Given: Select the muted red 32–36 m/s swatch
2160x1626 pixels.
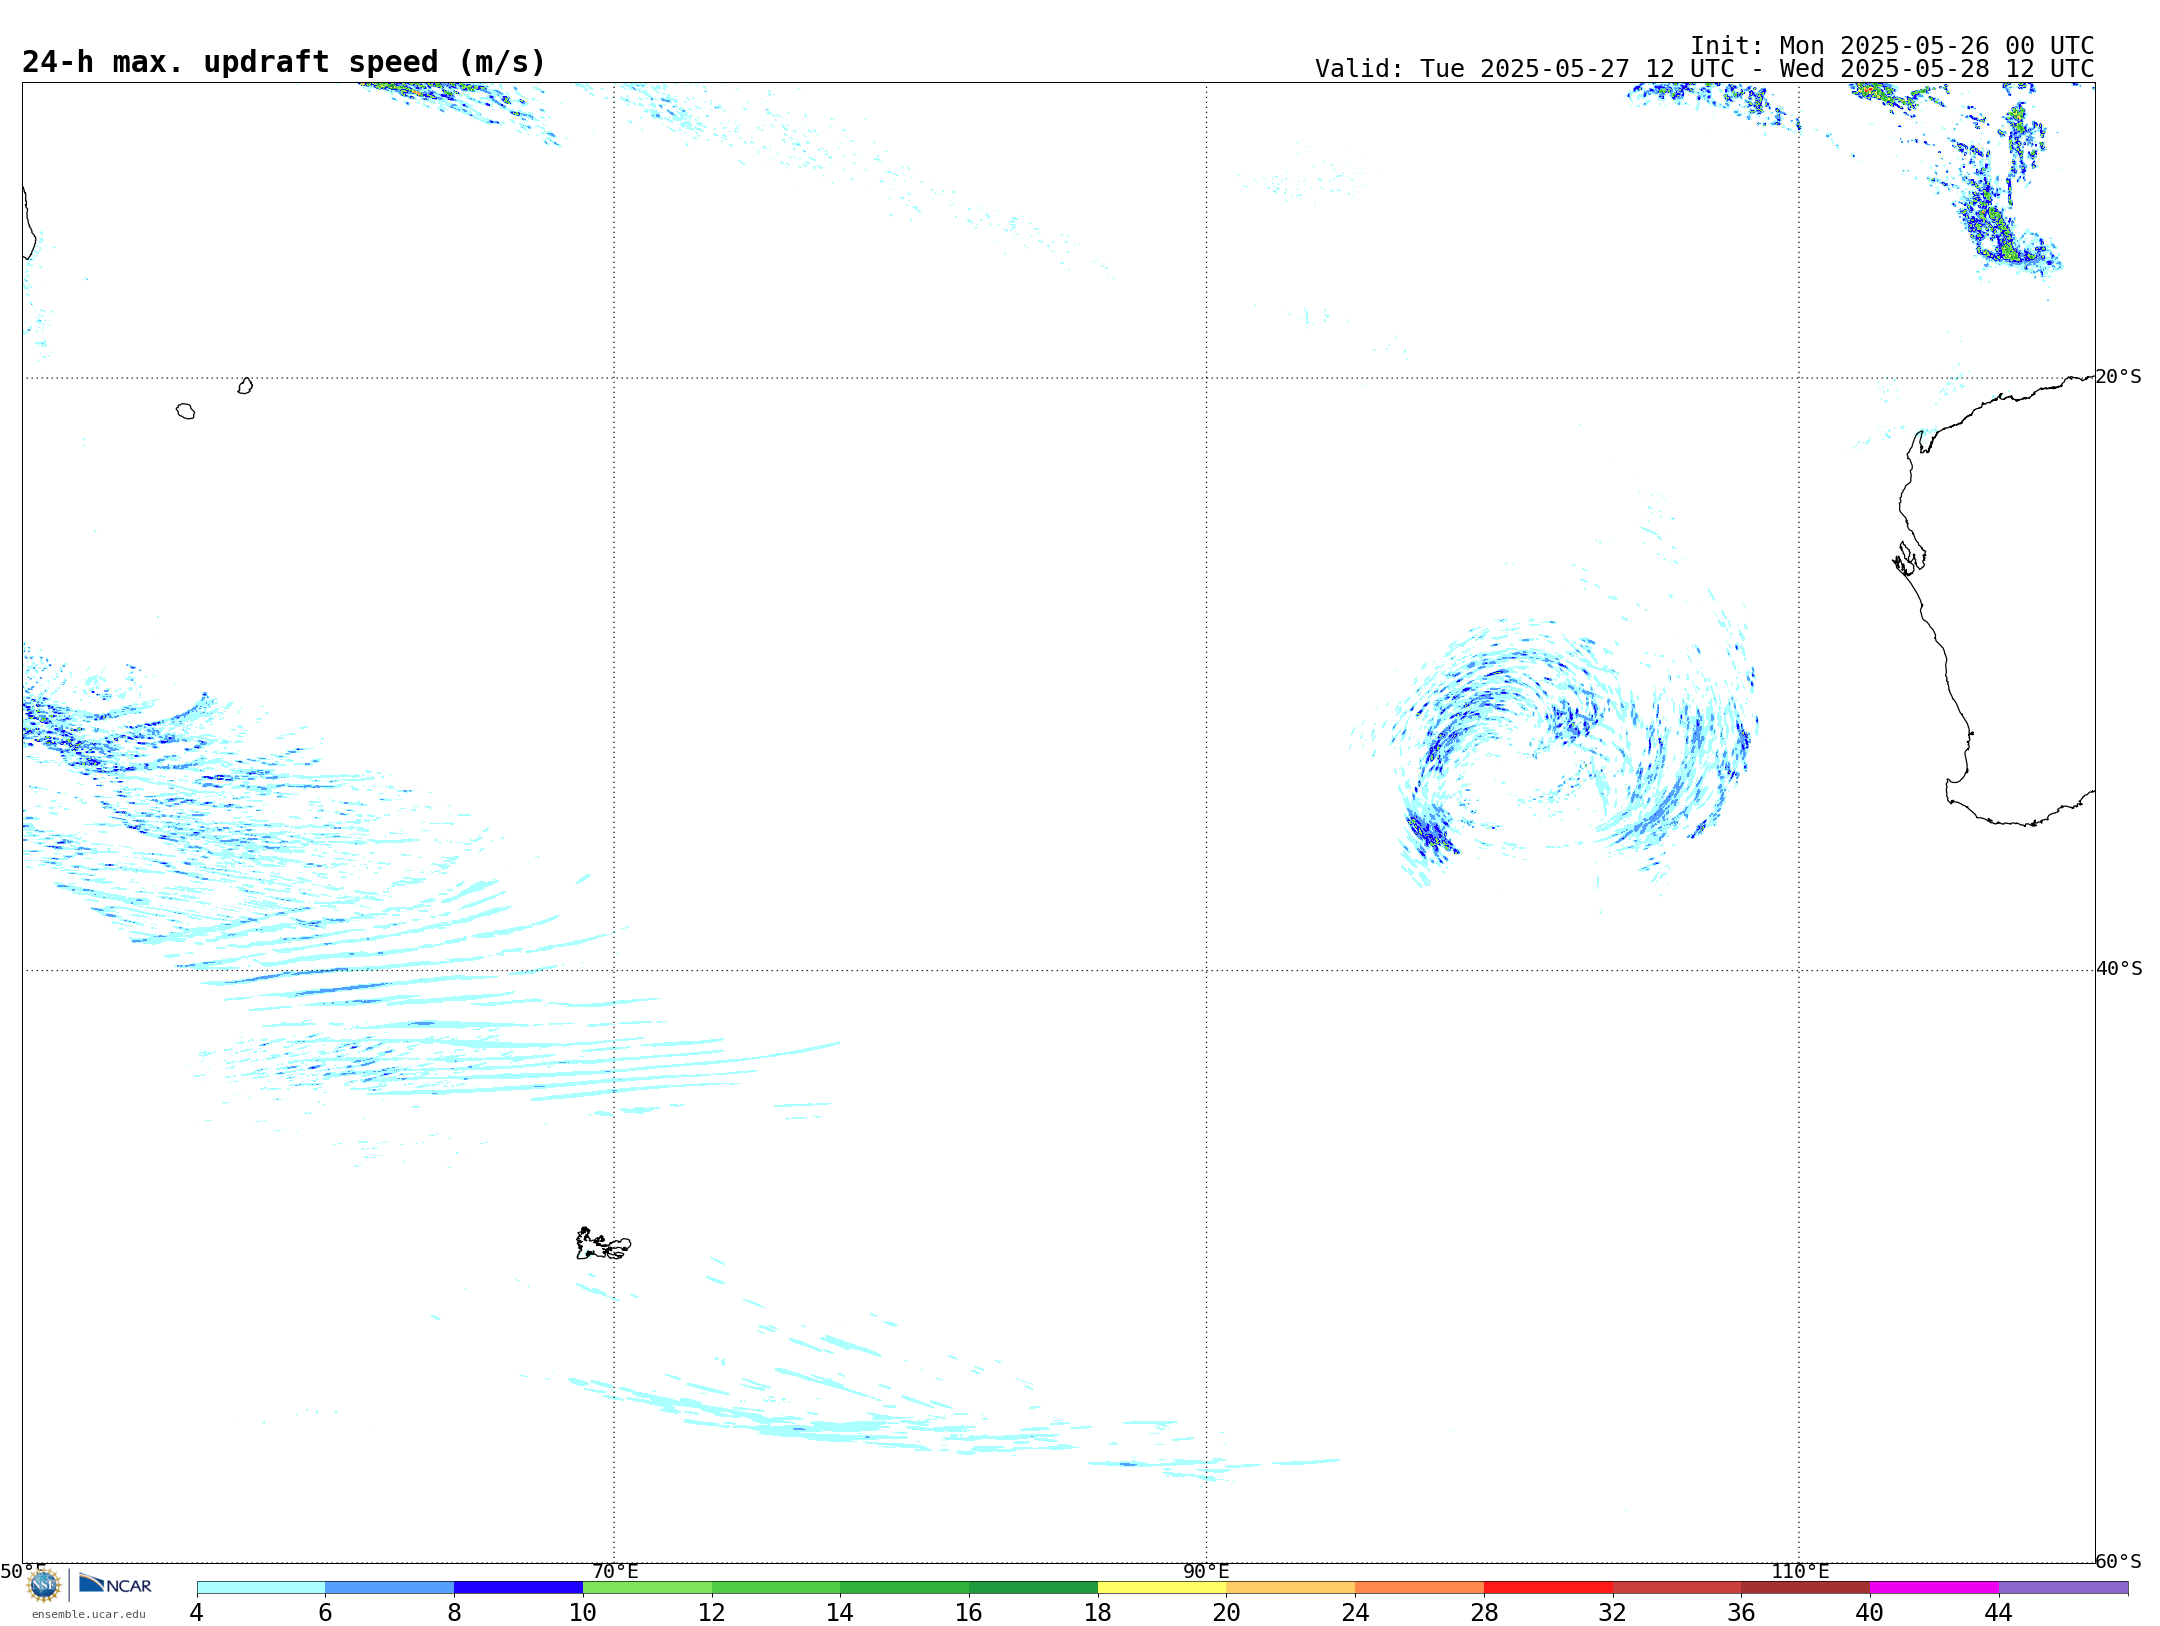Looking at the screenshot, I should coord(1677,1588).
